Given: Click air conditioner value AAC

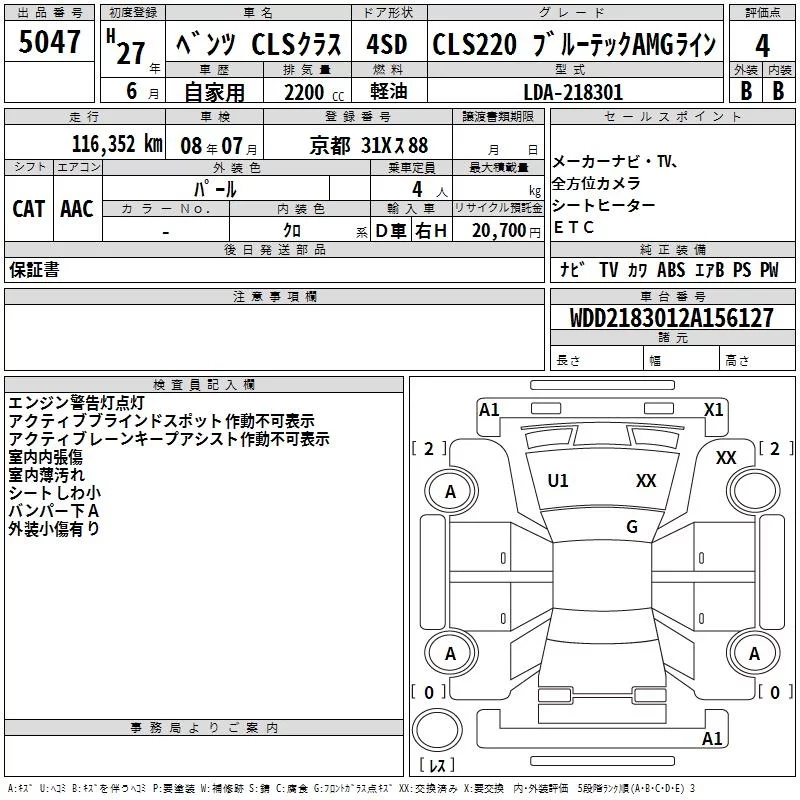Looking at the screenshot, I should 77,209.
